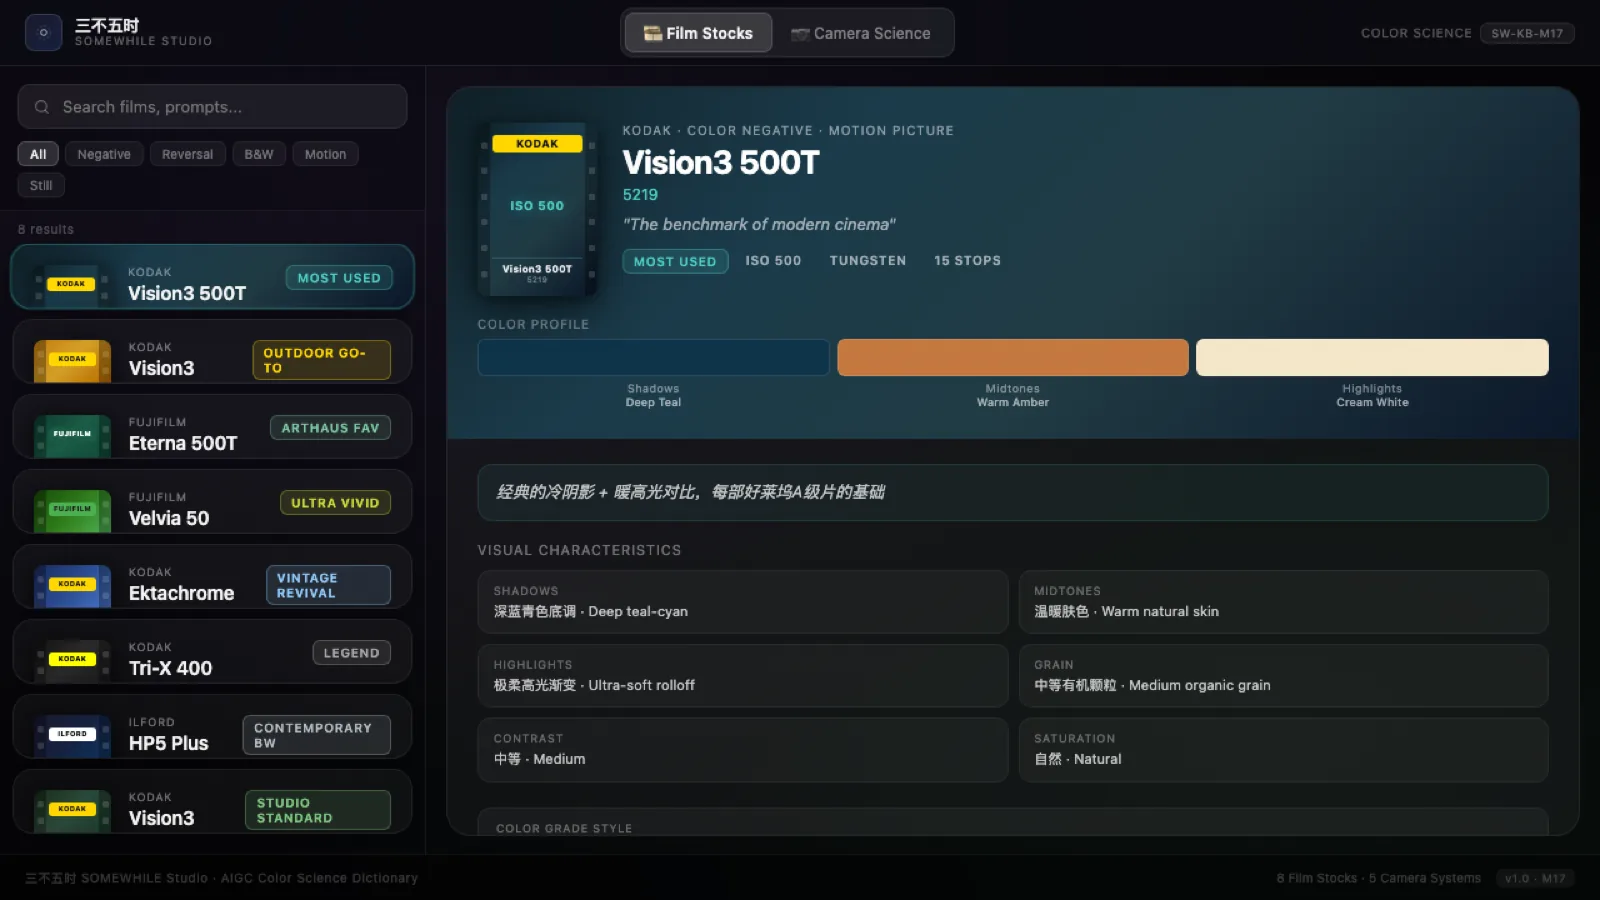The height and width of the screenshot is (900, 1600).
Task: Click the SW-KB-M17 color science badge
Action: (x=1526, y=33)
